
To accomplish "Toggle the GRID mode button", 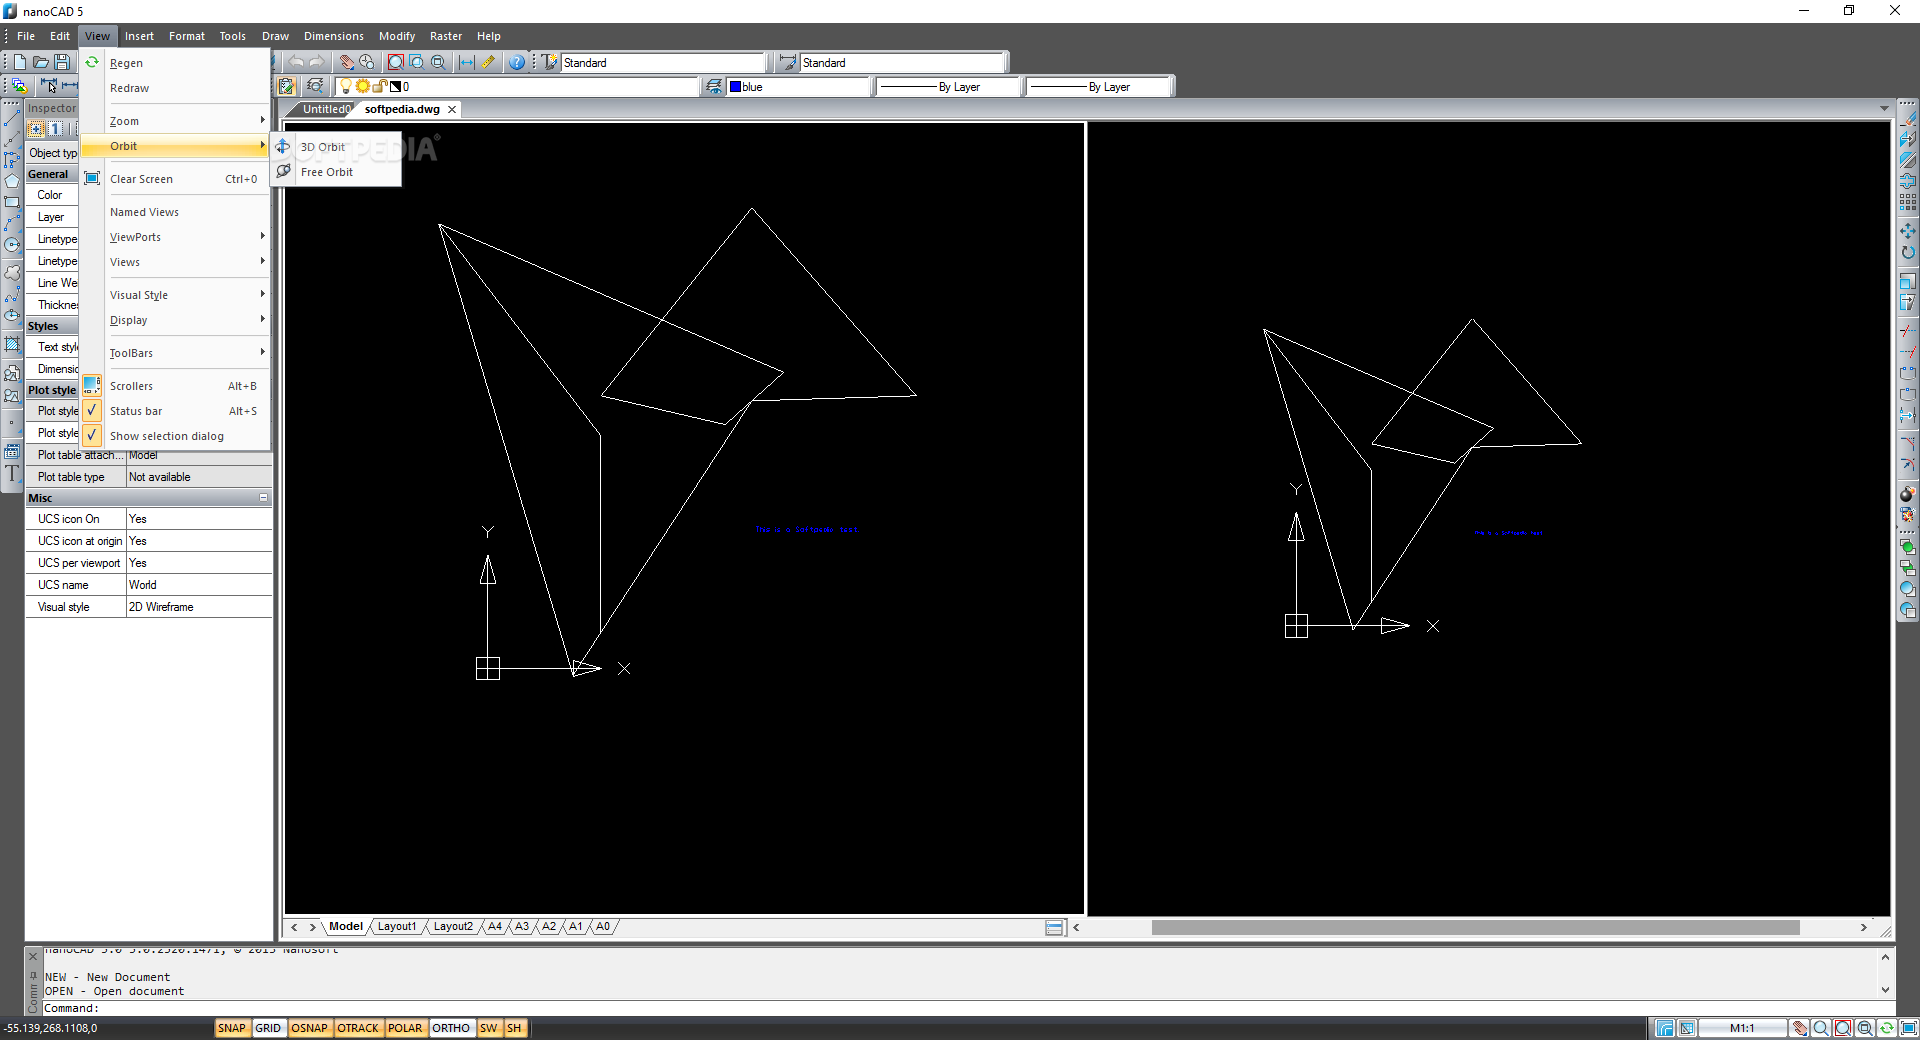I will 268,1028.
